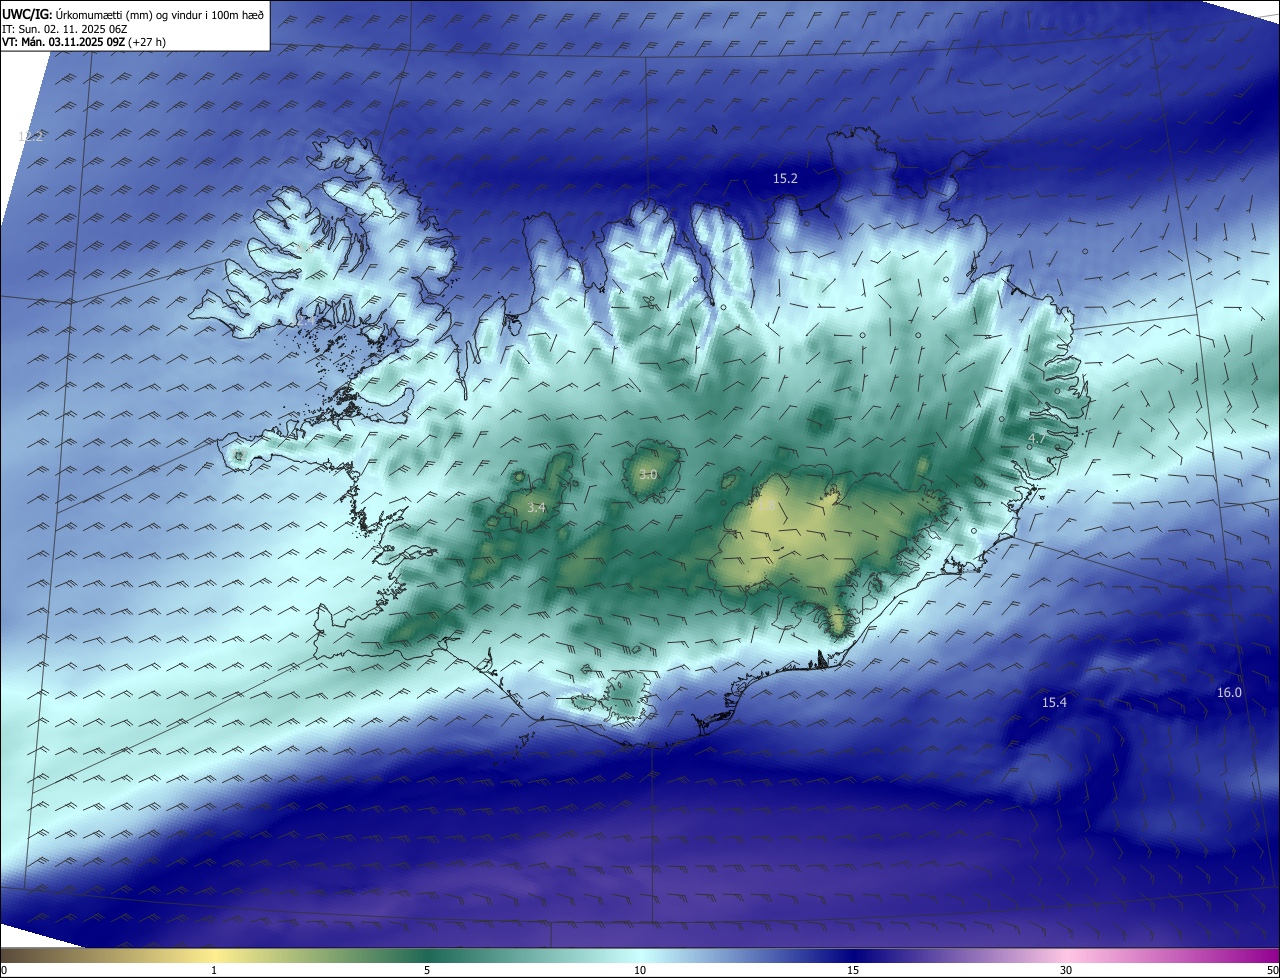Click the 15.2 value north of Iceland
Screen dimensions: 1280x978
(x=785, y=179)
